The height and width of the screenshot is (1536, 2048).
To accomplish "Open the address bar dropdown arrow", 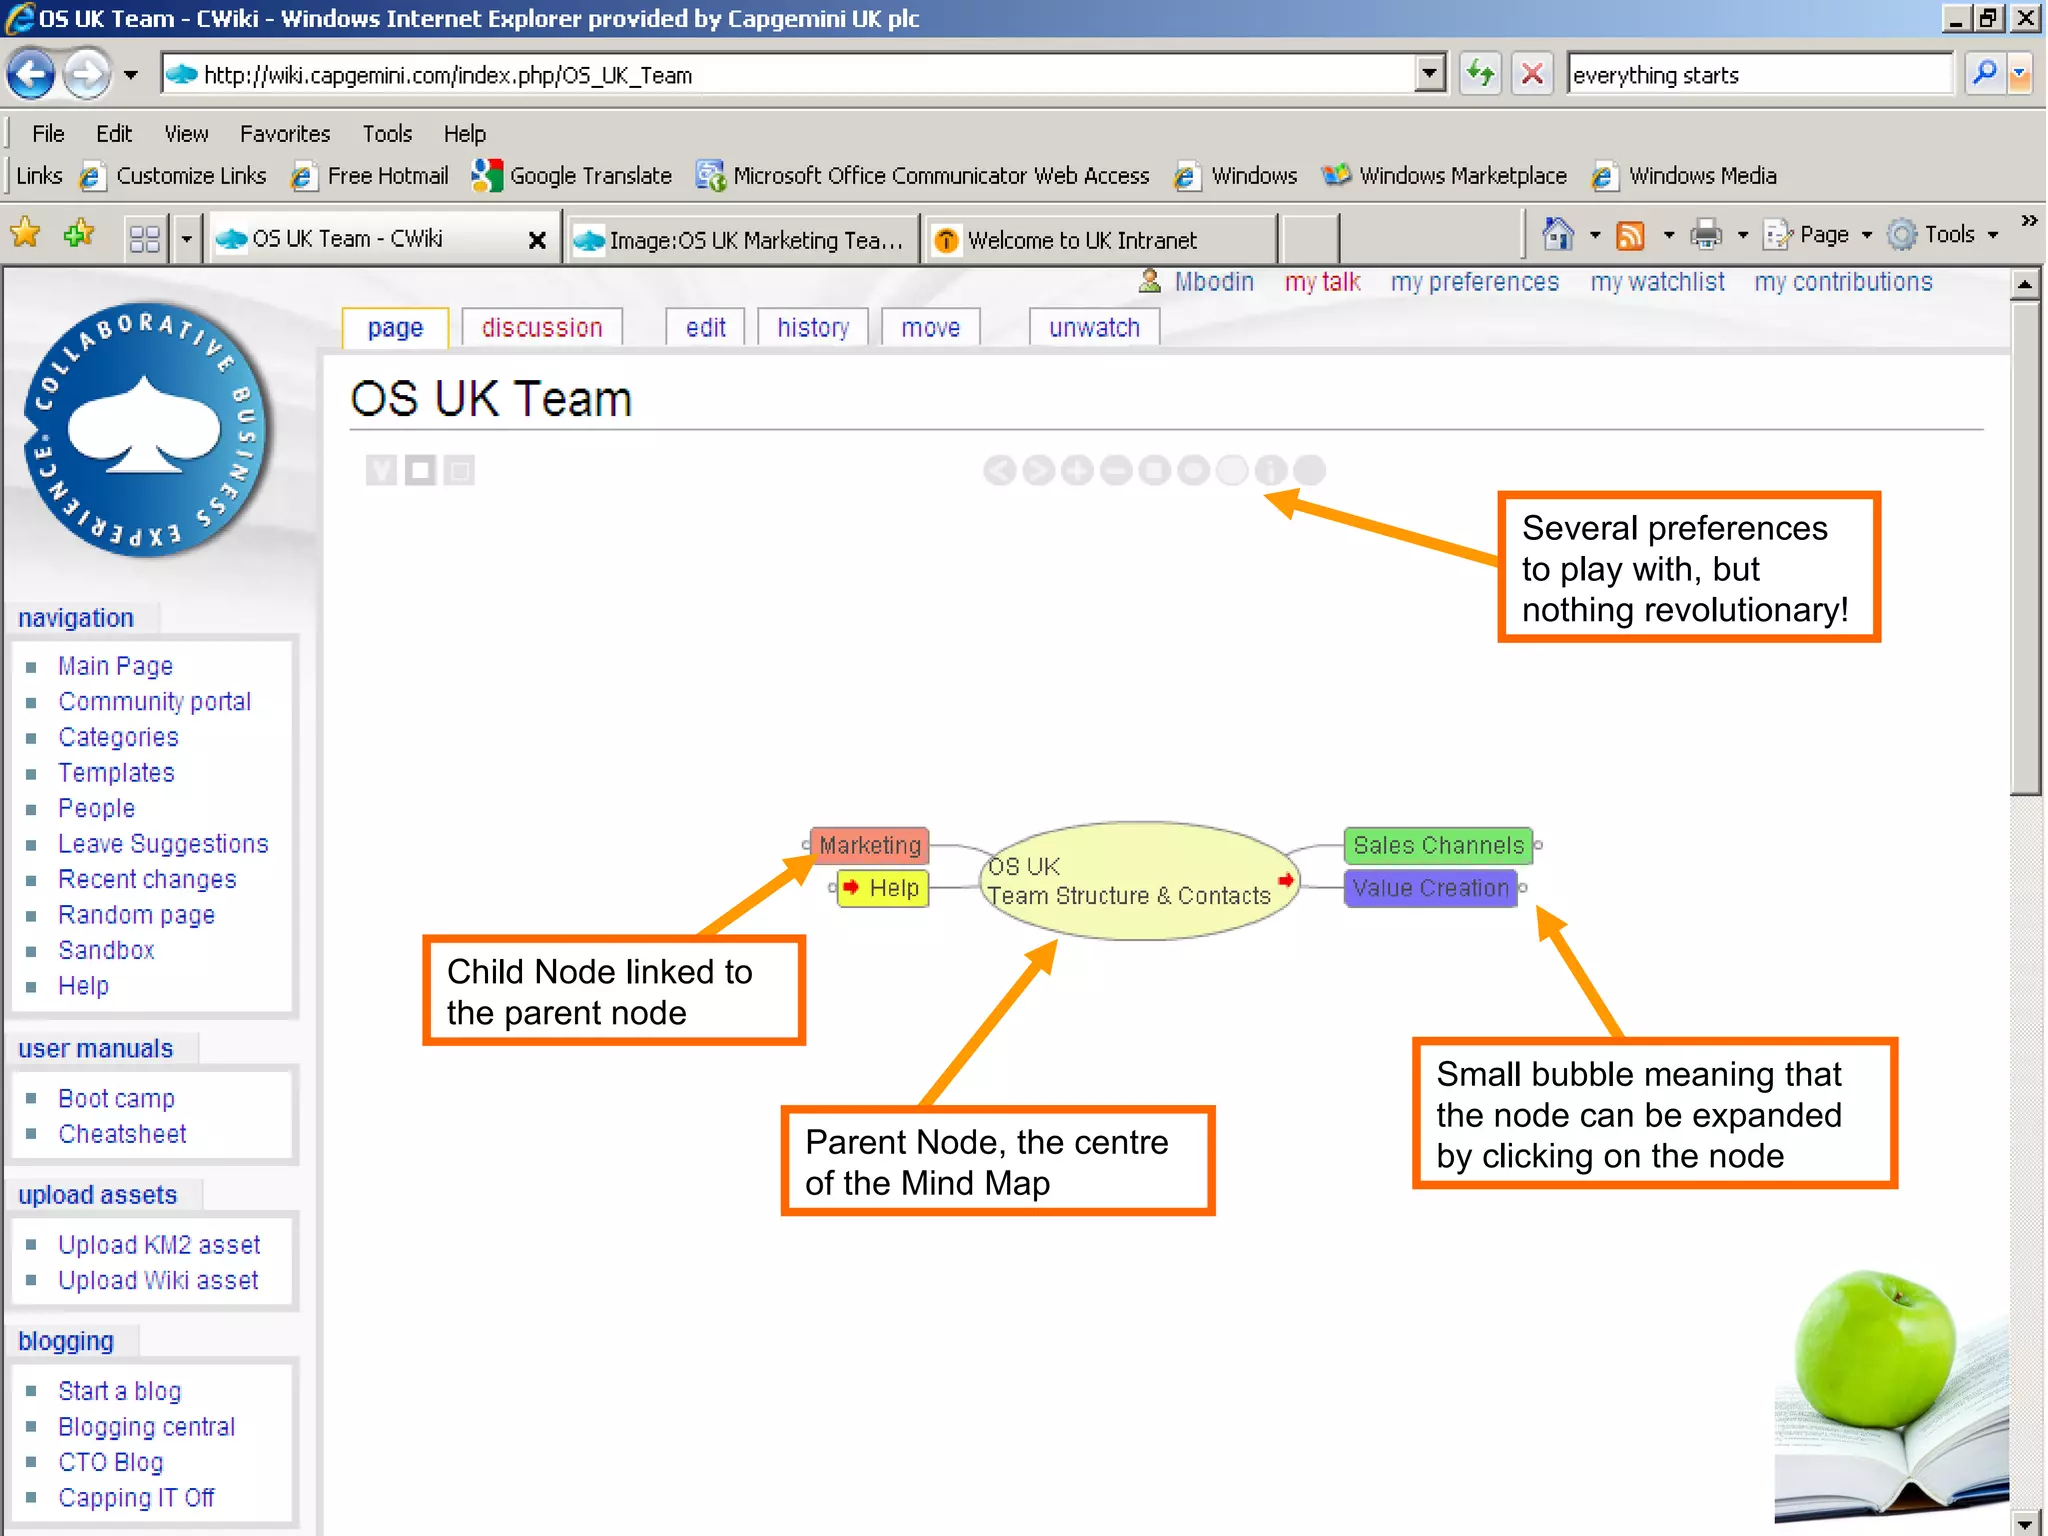I will click(x=1429, y=75).
